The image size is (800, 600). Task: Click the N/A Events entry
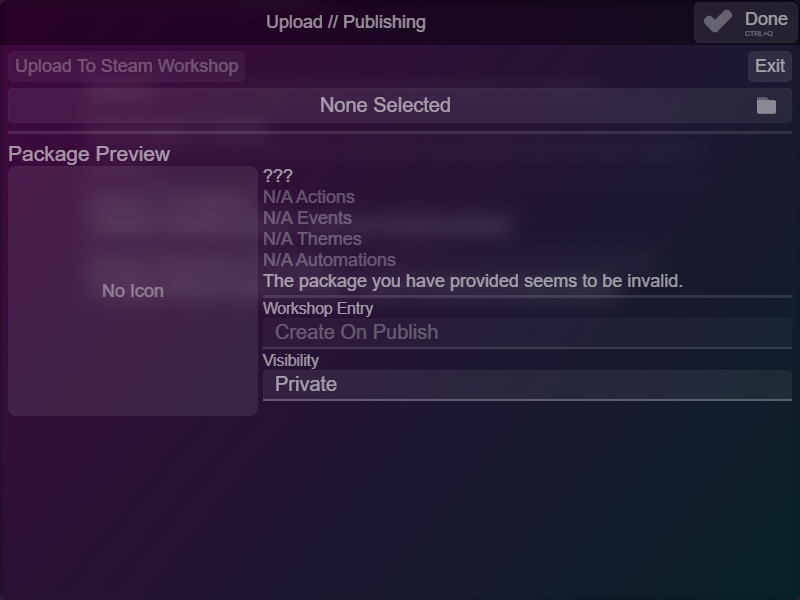[x=307, y=218]
